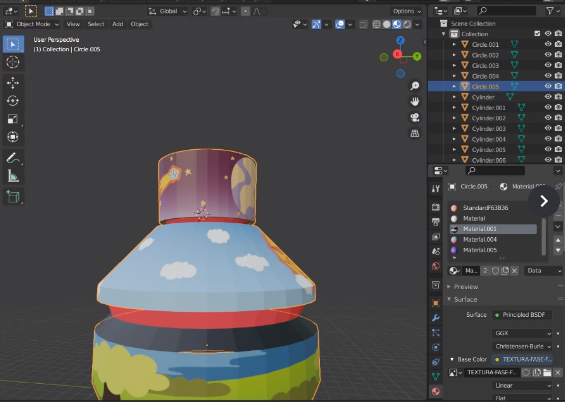Toggle visibility of the Cylinder object
The height and width of the screenshot is (402, 565).
[x=548, y=97]
